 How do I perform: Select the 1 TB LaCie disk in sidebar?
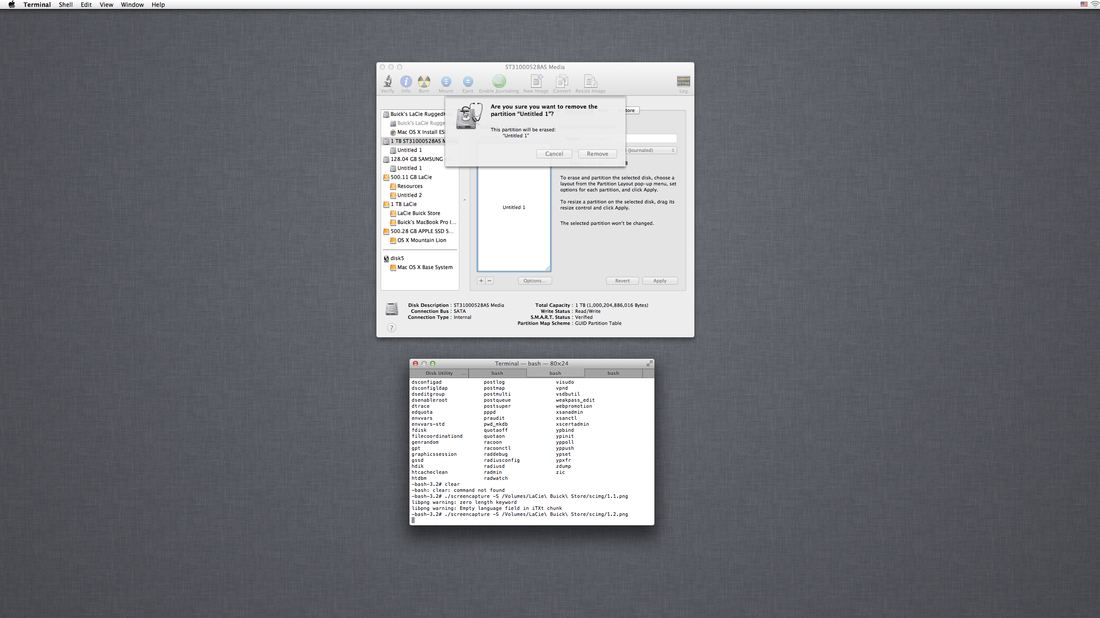pyautogui.click(x=403, y=204)
